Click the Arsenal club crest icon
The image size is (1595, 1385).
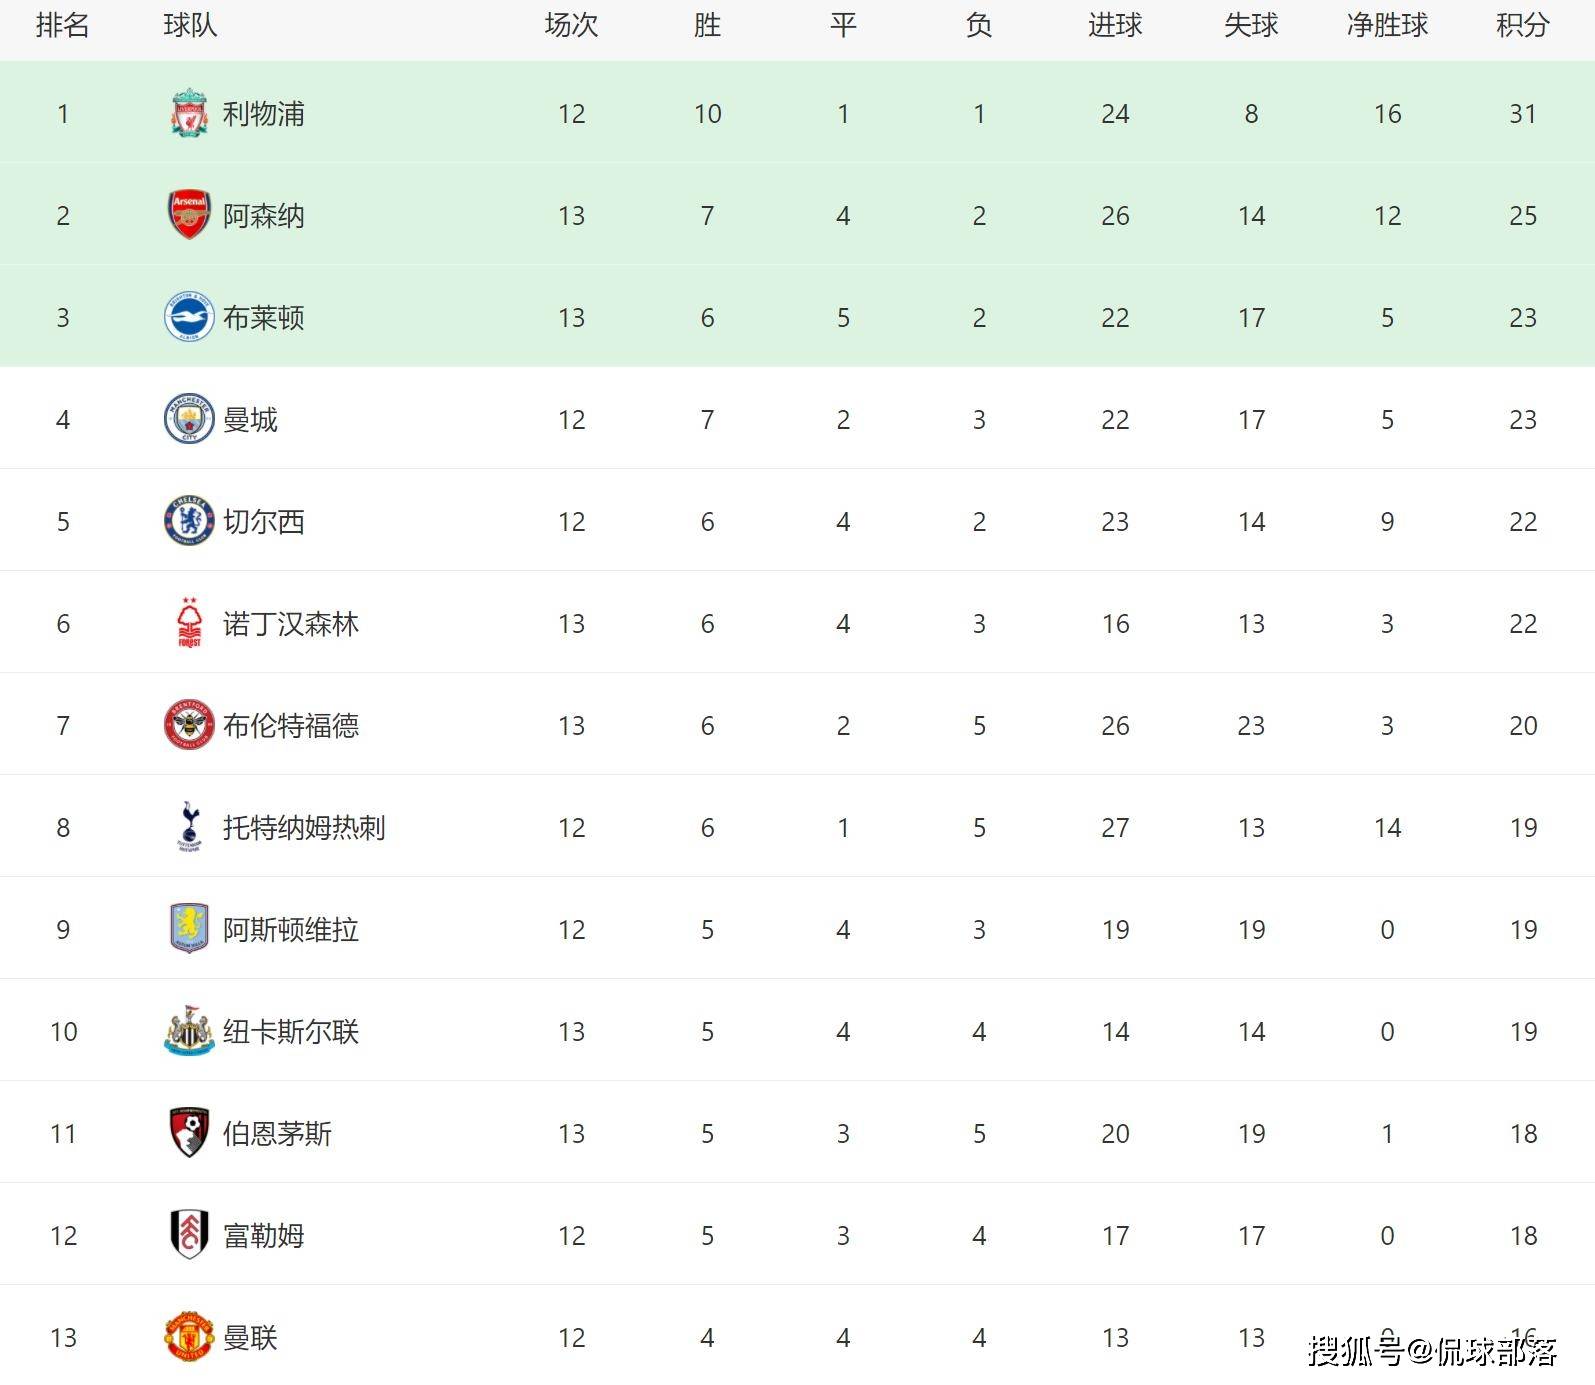[x=189, y=215]
